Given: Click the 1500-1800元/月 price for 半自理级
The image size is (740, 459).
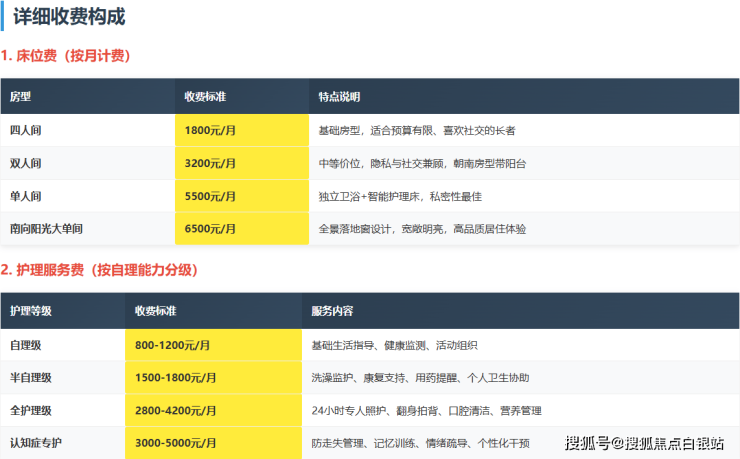Looking at the screenshot, I should point(176,378).
